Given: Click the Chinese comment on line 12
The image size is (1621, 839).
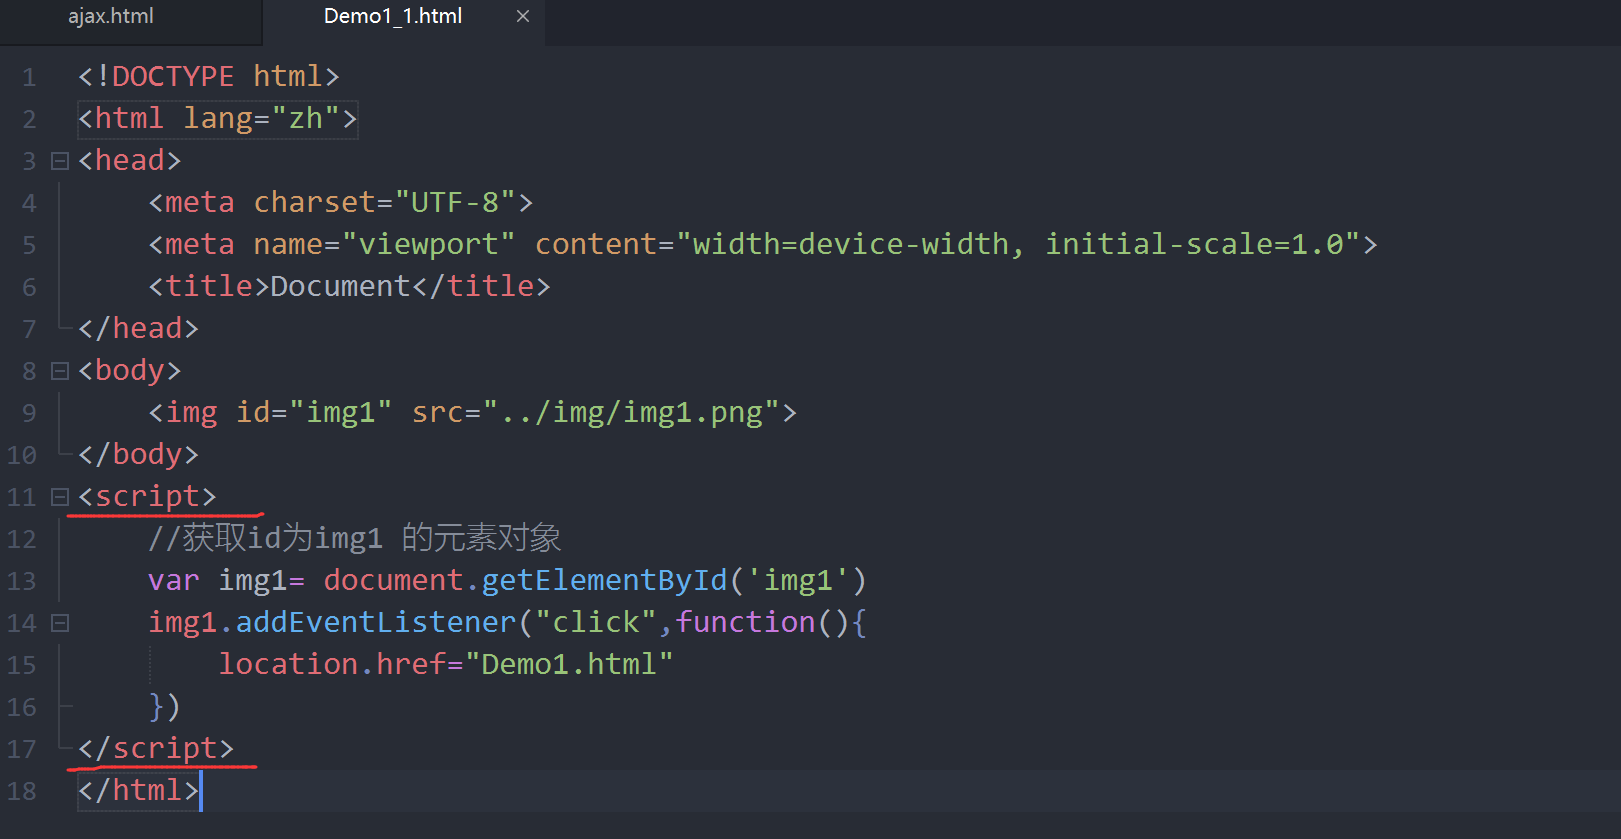Looking at the screenshot, I should pos(355,538).
